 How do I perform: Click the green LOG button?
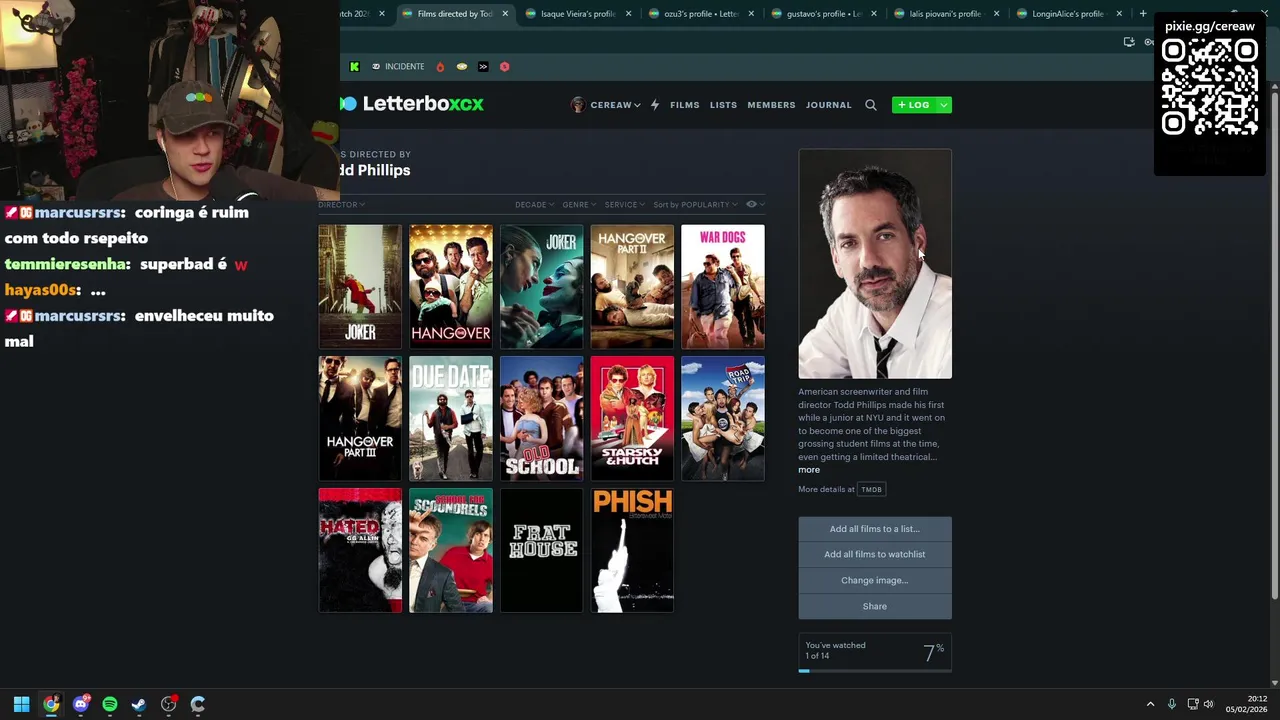click(x=914, y=105)
